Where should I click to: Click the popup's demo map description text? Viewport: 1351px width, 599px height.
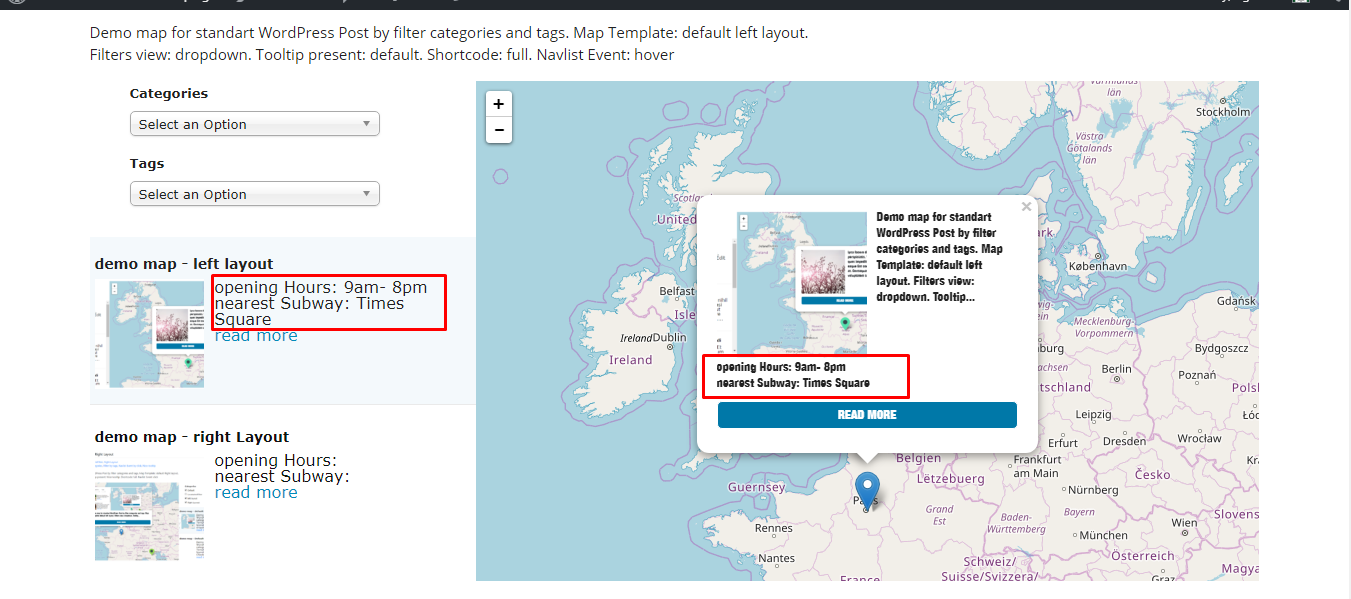[x=940, y=257]
